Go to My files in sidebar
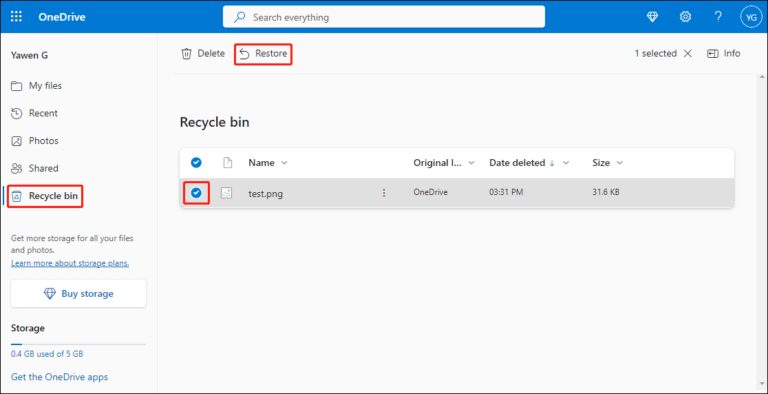The height and width of the screenshot is (394, 768). point(37,86)
